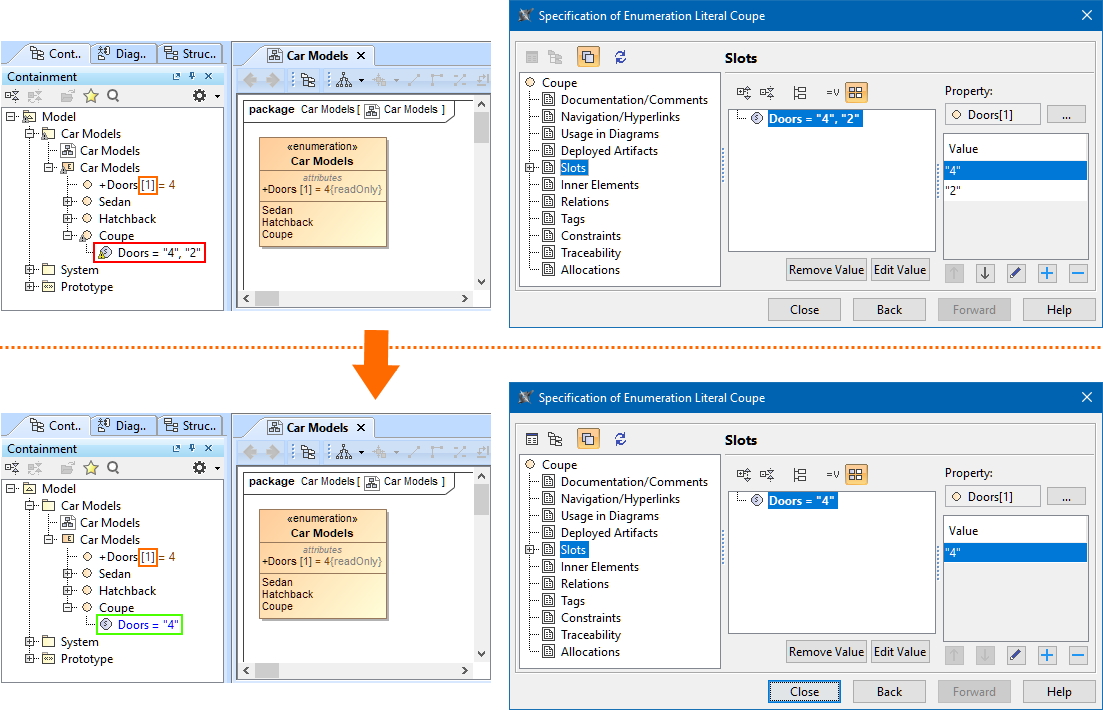This screenshot has width=1103, height=710.
Task: Switch to Cont.. tab in lower panel
Action: pyautogui.click(x=56, y=425)
